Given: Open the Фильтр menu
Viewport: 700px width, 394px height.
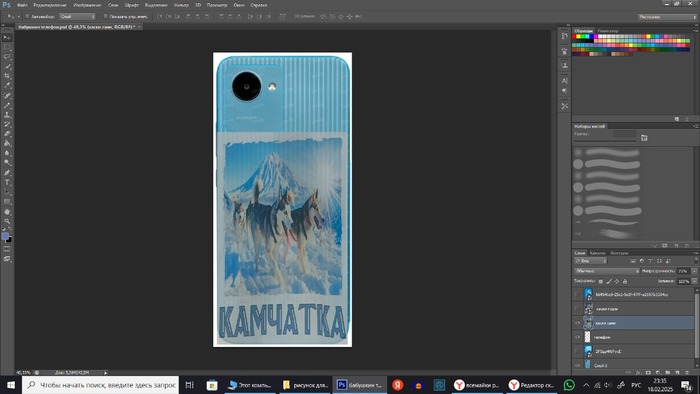Looking at the screenshot, I should pos(181,5).
